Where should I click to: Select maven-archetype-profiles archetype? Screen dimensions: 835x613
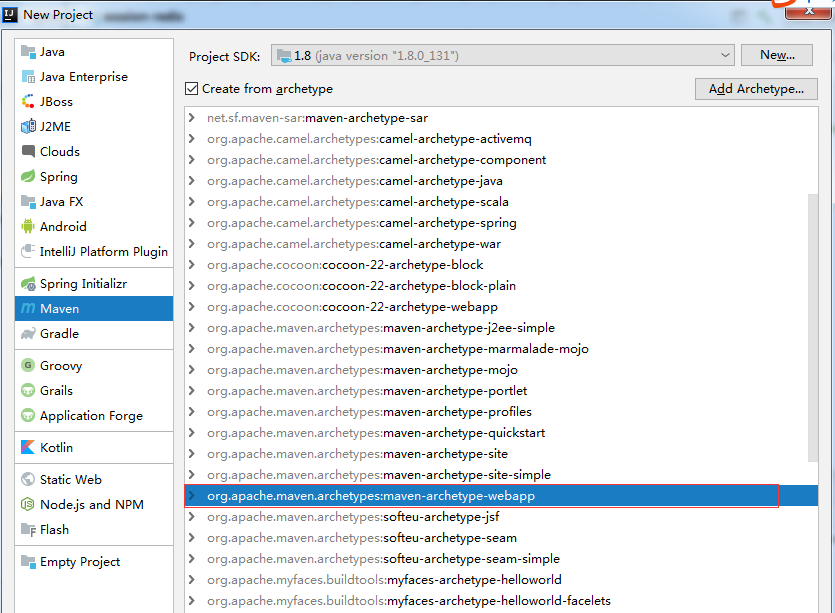click(x=501, y=412)
